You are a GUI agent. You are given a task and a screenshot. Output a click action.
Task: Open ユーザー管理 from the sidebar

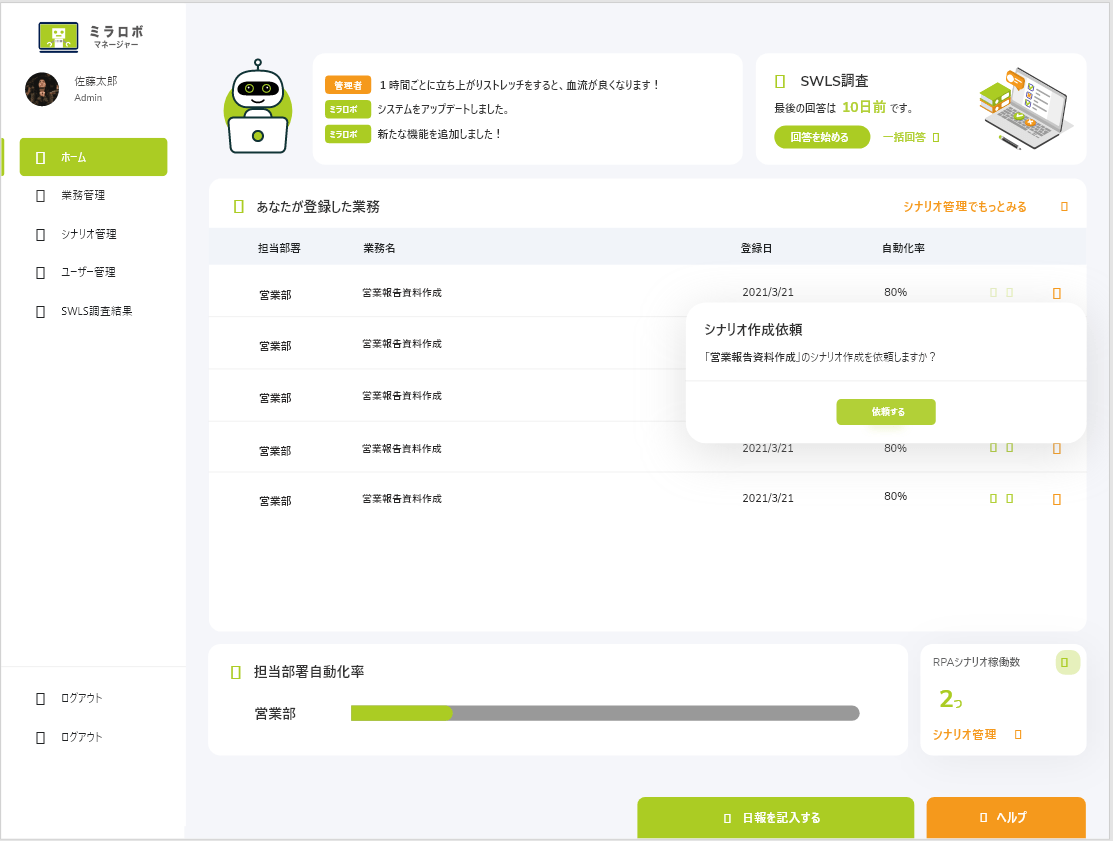[92, 271]
